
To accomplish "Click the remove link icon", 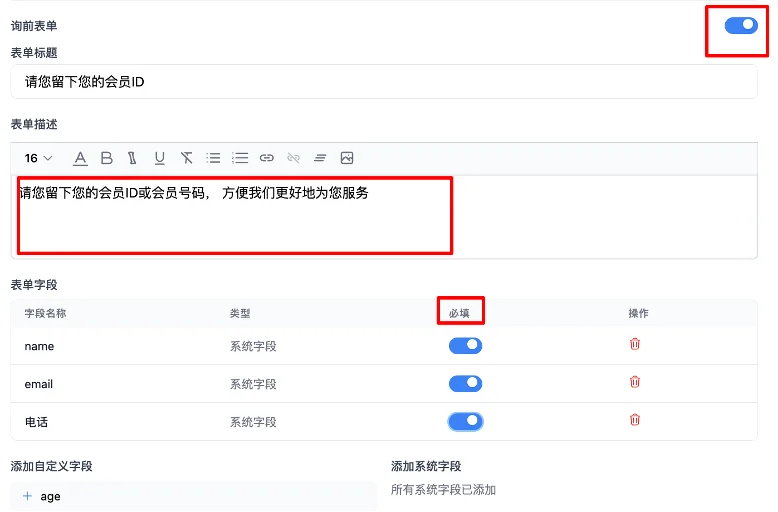I will 294,158.
